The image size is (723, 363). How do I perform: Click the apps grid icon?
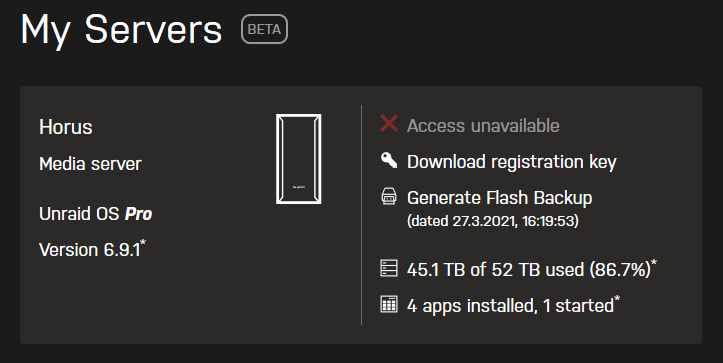click(x=389, y=304)
